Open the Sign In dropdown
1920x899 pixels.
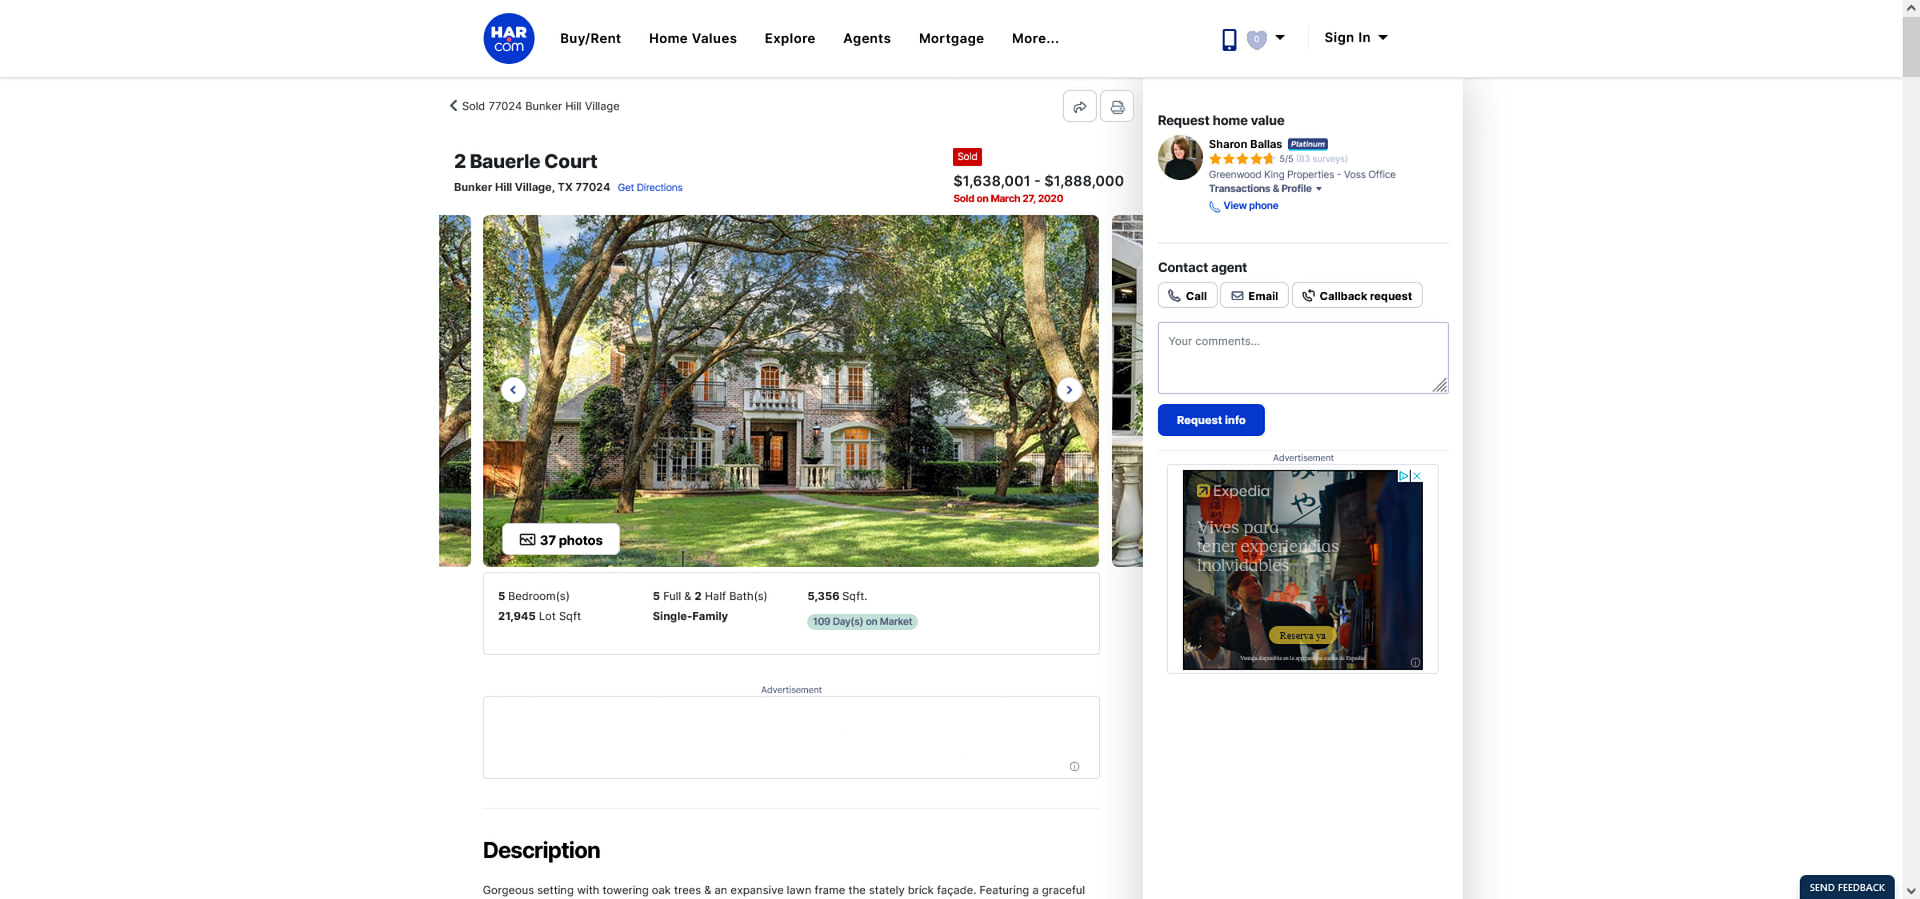pos(1356,38)
